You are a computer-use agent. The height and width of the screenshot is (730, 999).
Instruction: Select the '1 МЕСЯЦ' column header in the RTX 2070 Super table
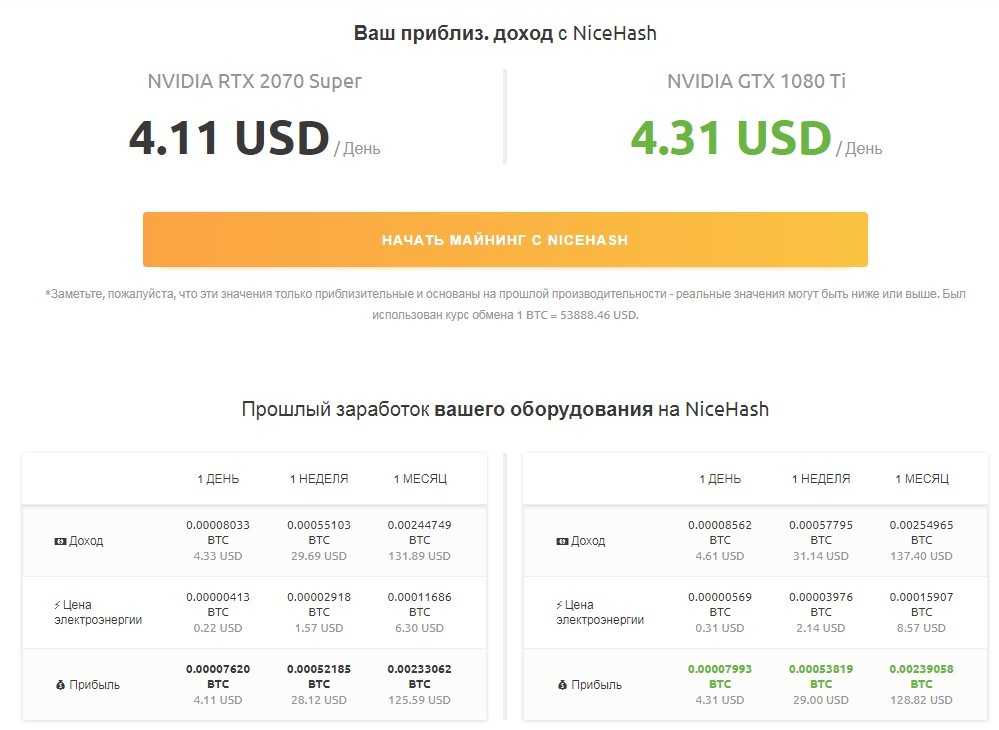click(x=420, y=479)
